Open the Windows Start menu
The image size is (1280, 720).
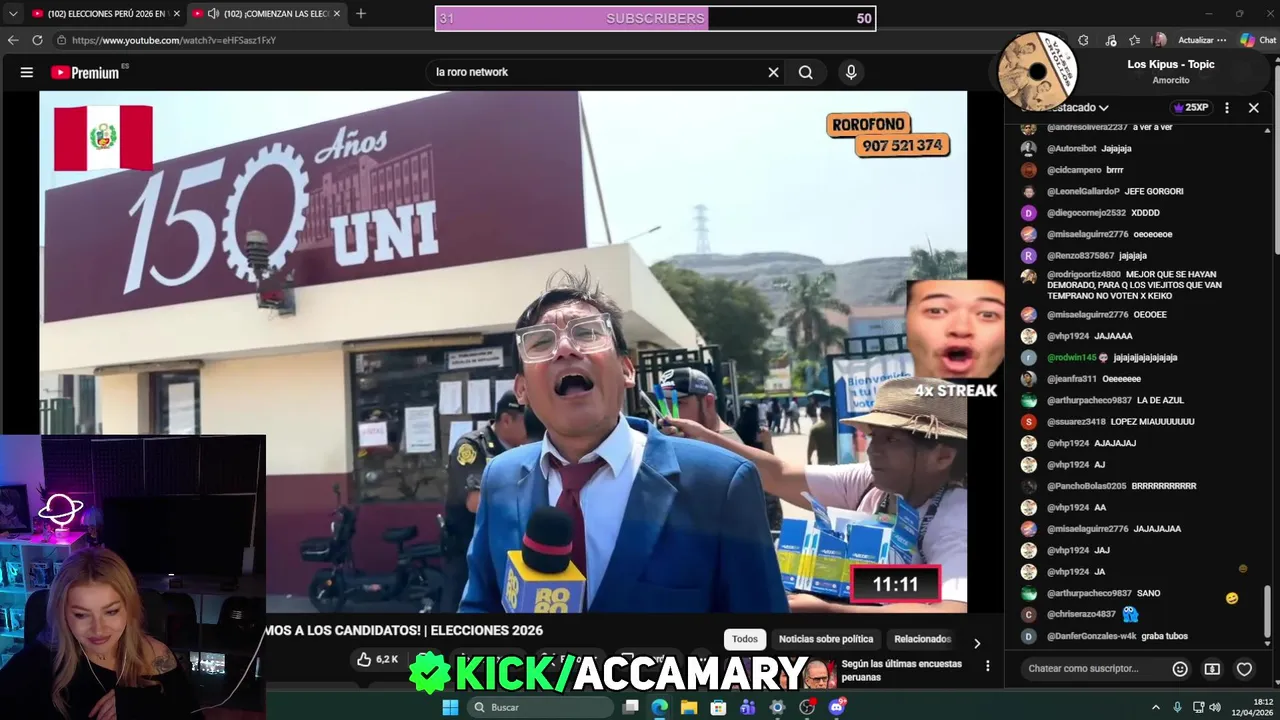coord(450,707)
